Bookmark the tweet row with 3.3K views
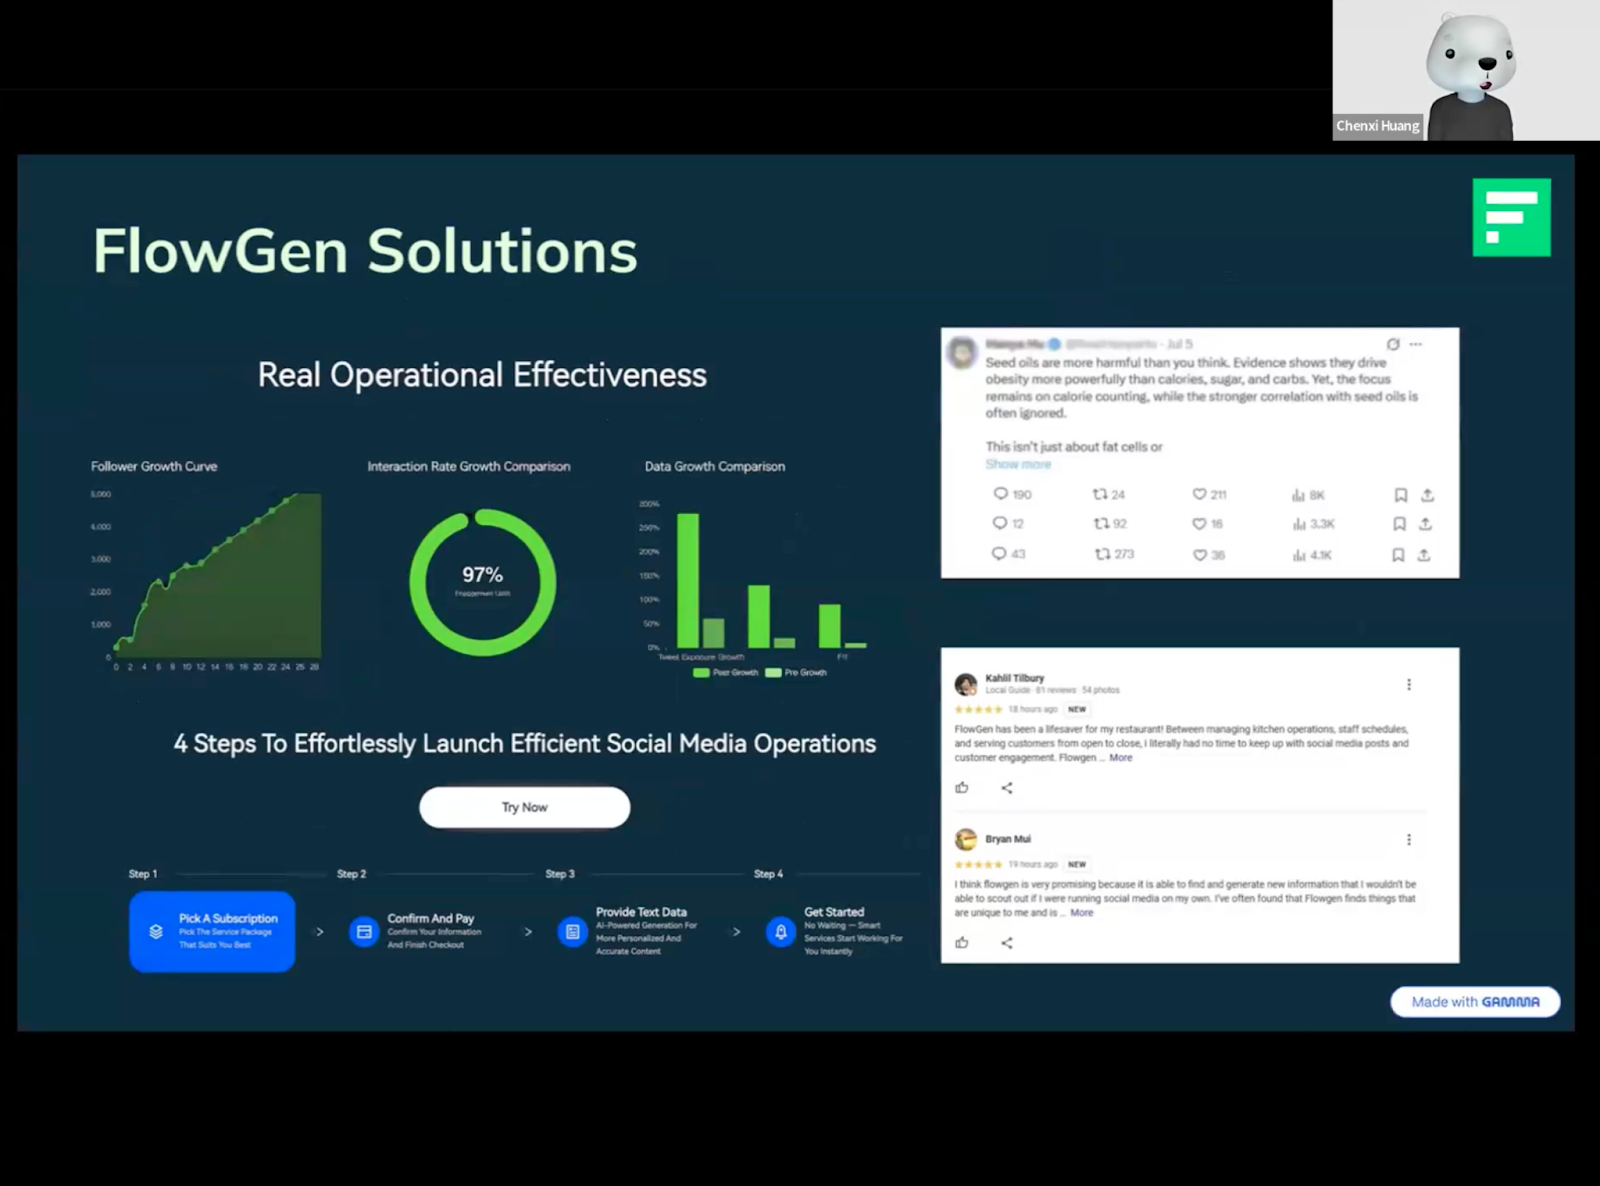Image resolution: width=1600 pixels, height=1186 pixels. pos(1399,524)
